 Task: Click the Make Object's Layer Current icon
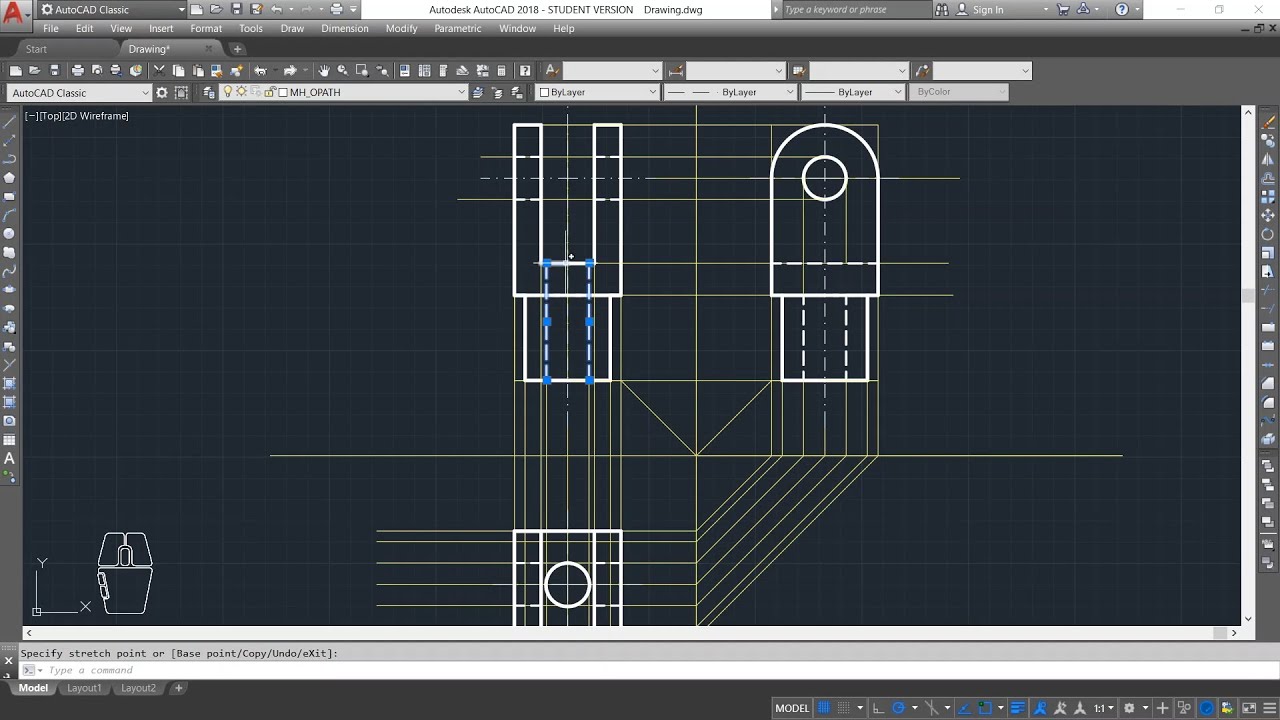pyautogui.click(x=478, y=92)
